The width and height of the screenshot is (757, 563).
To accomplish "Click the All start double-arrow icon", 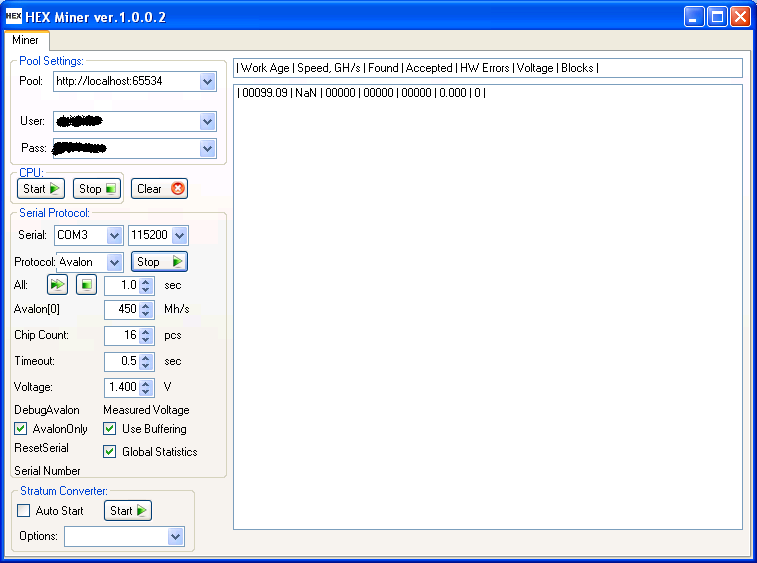I will point(57,285).
